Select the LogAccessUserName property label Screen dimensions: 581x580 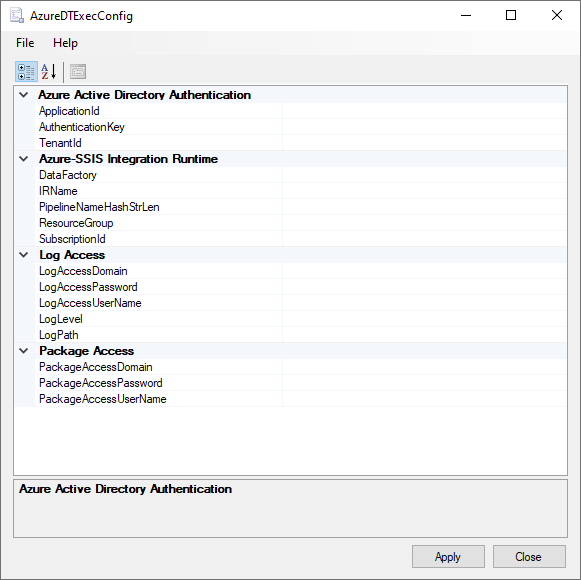click(x=90, y=303)
